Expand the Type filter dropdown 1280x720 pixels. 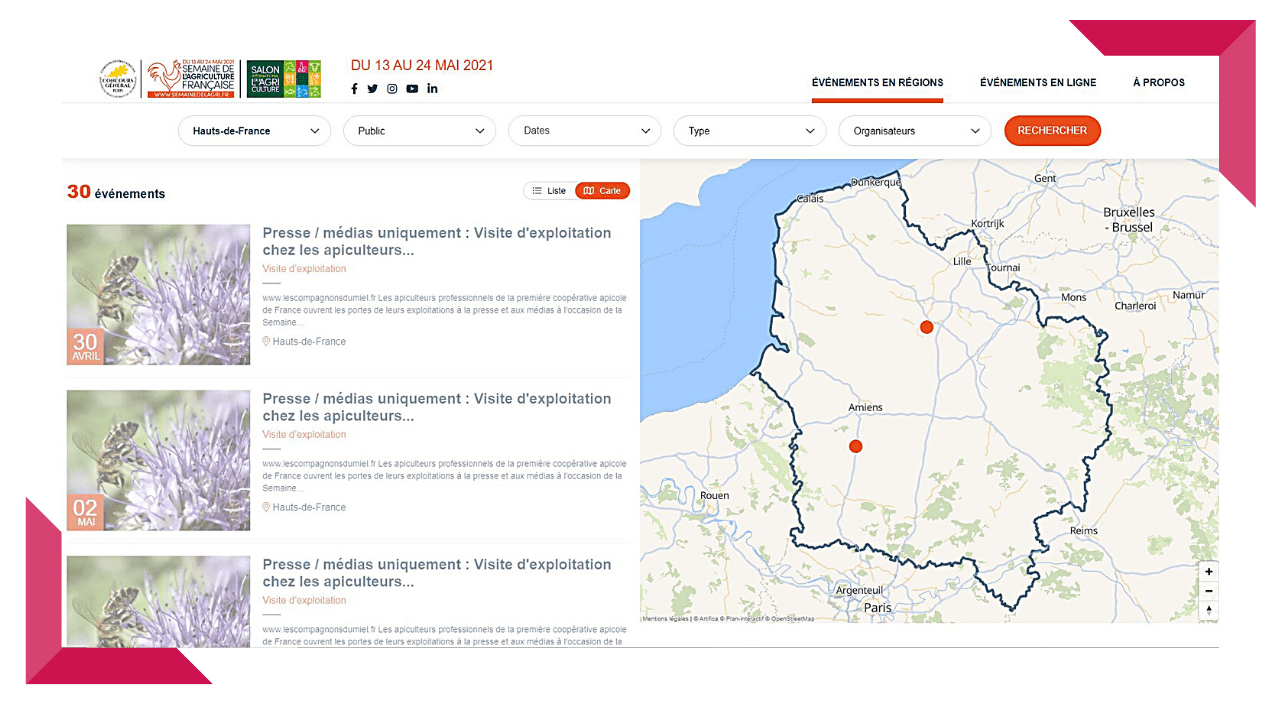pos(749,131)
